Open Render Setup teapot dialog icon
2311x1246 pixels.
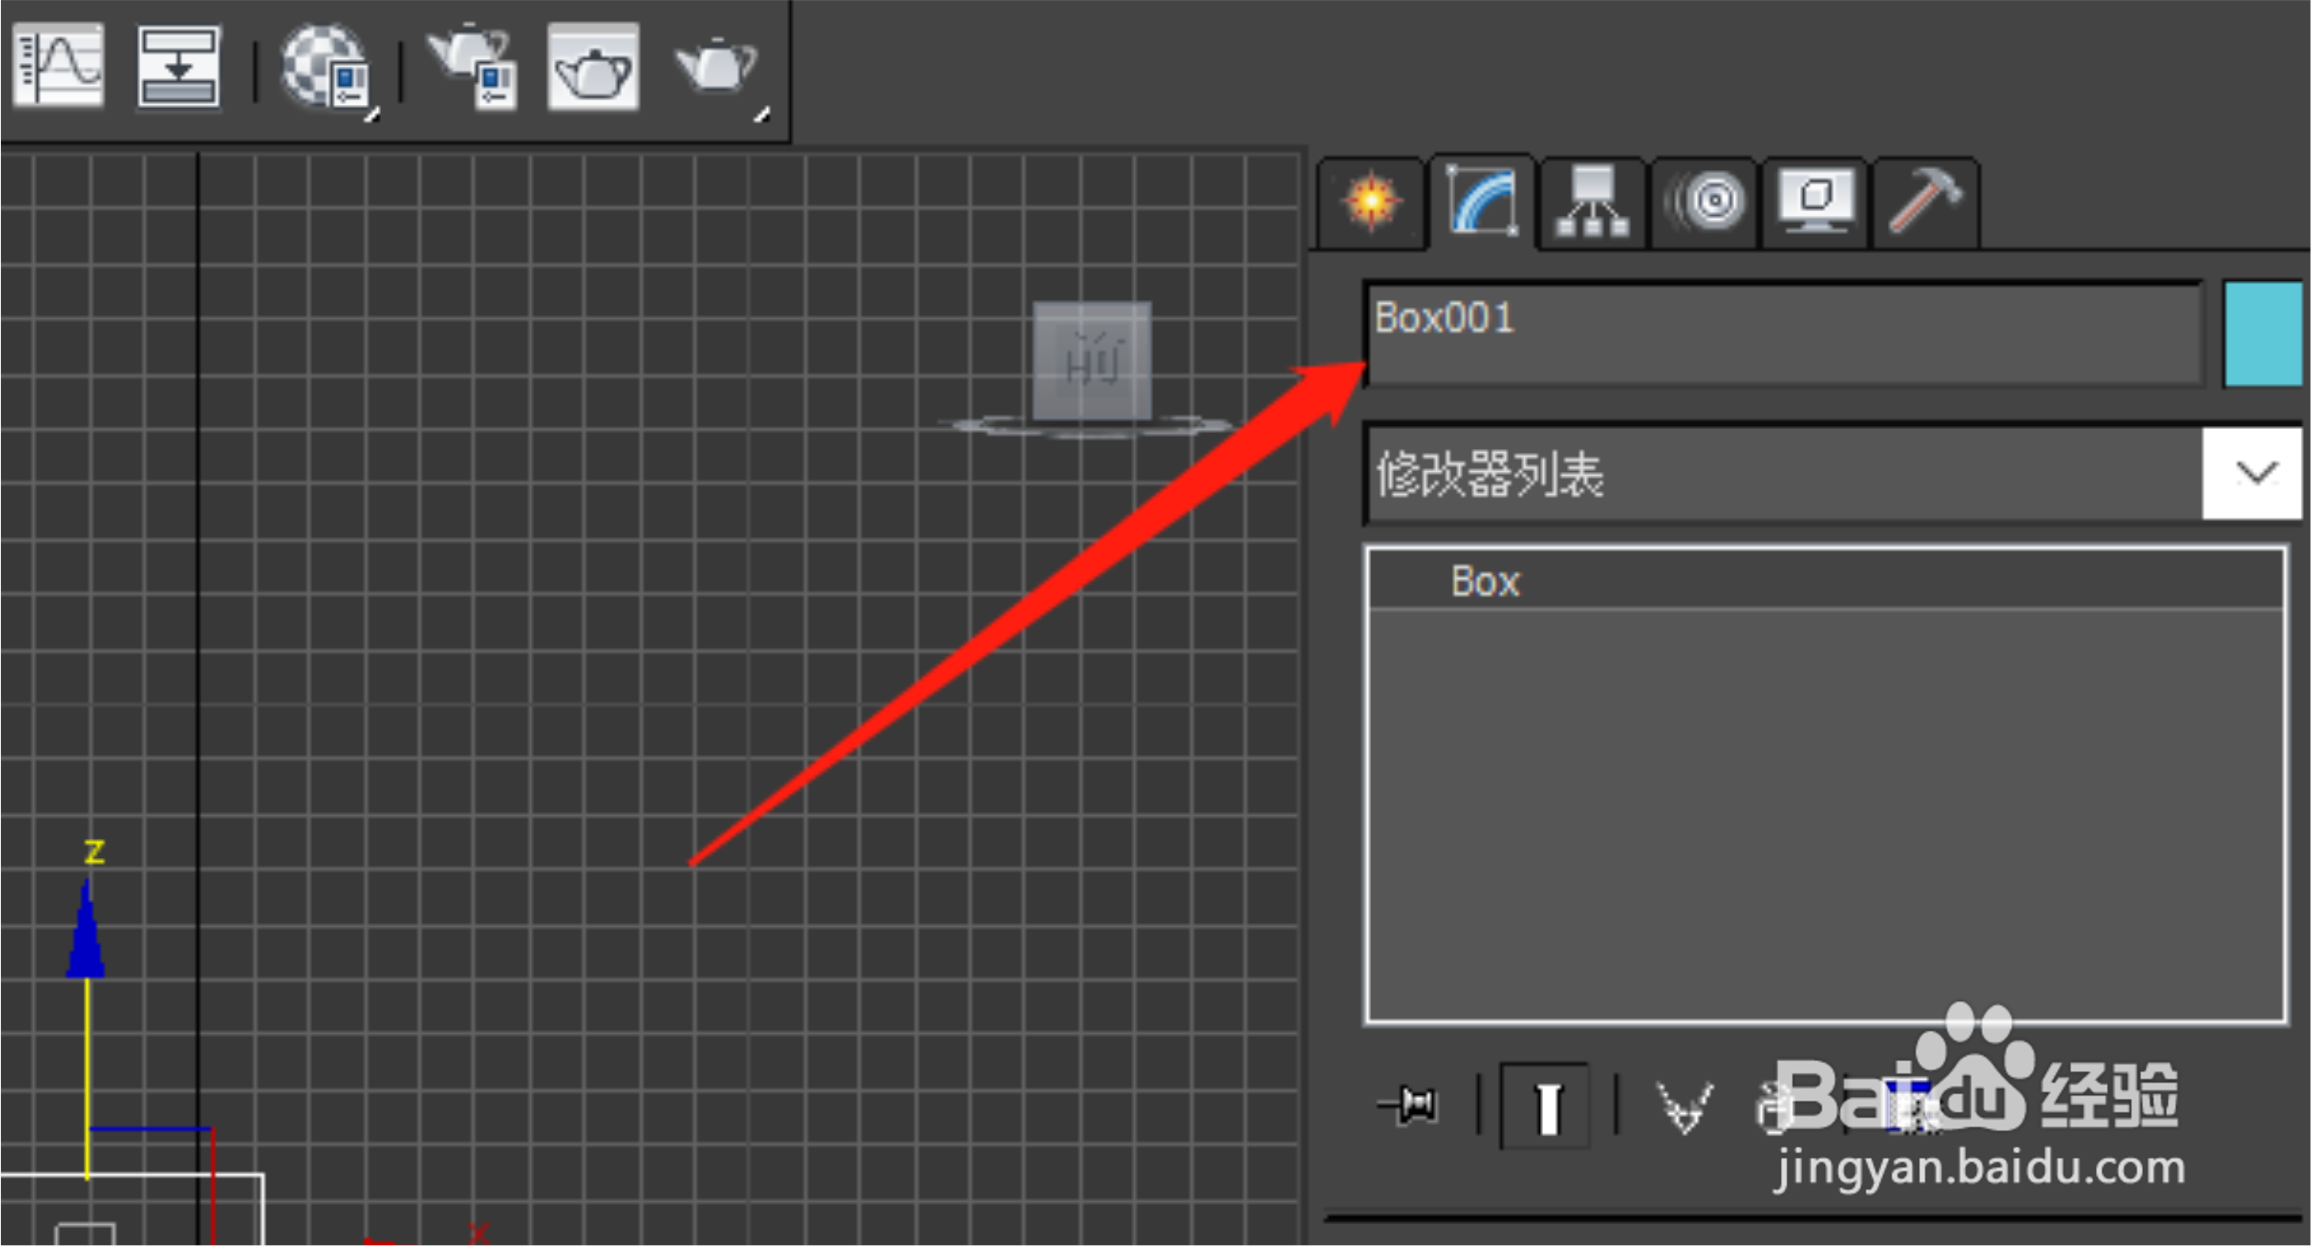472,68
